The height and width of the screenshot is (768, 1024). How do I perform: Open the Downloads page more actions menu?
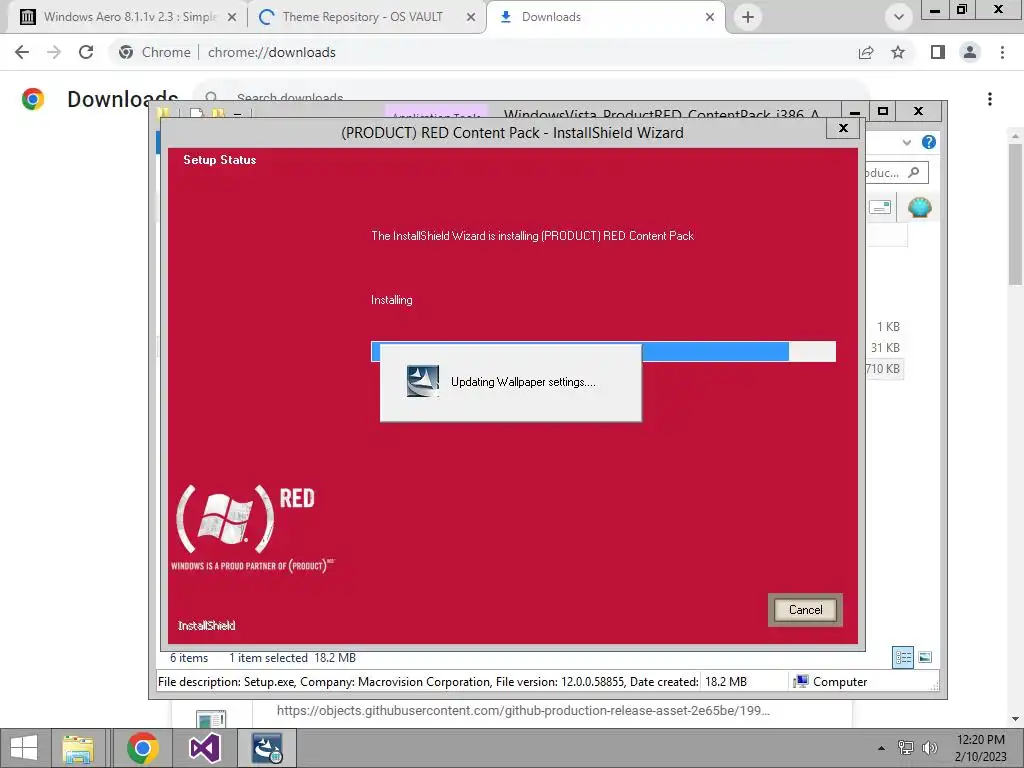(x=990, y=99)
